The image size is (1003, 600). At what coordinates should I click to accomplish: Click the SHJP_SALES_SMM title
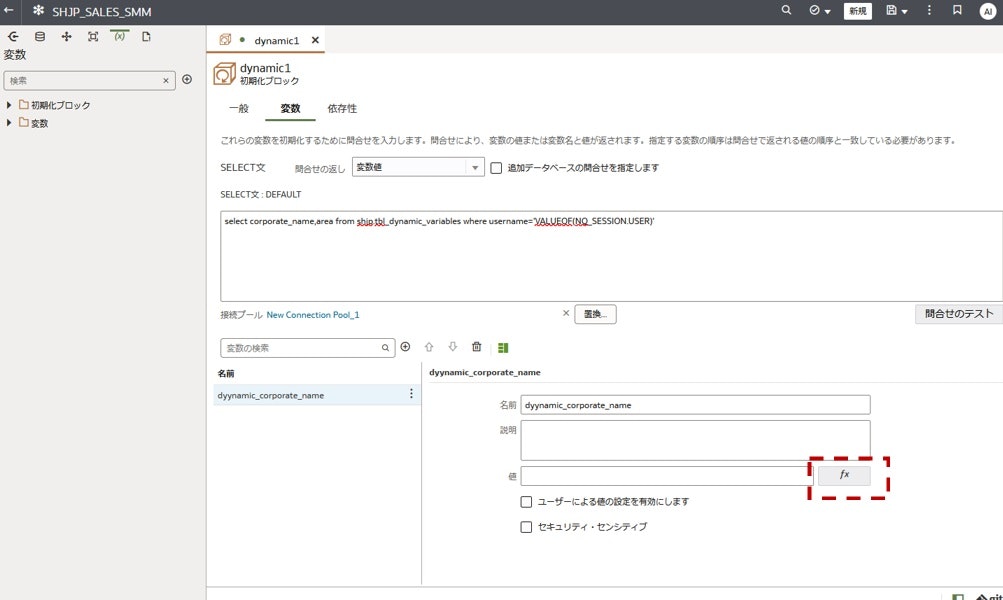click(x=102, y=12)
